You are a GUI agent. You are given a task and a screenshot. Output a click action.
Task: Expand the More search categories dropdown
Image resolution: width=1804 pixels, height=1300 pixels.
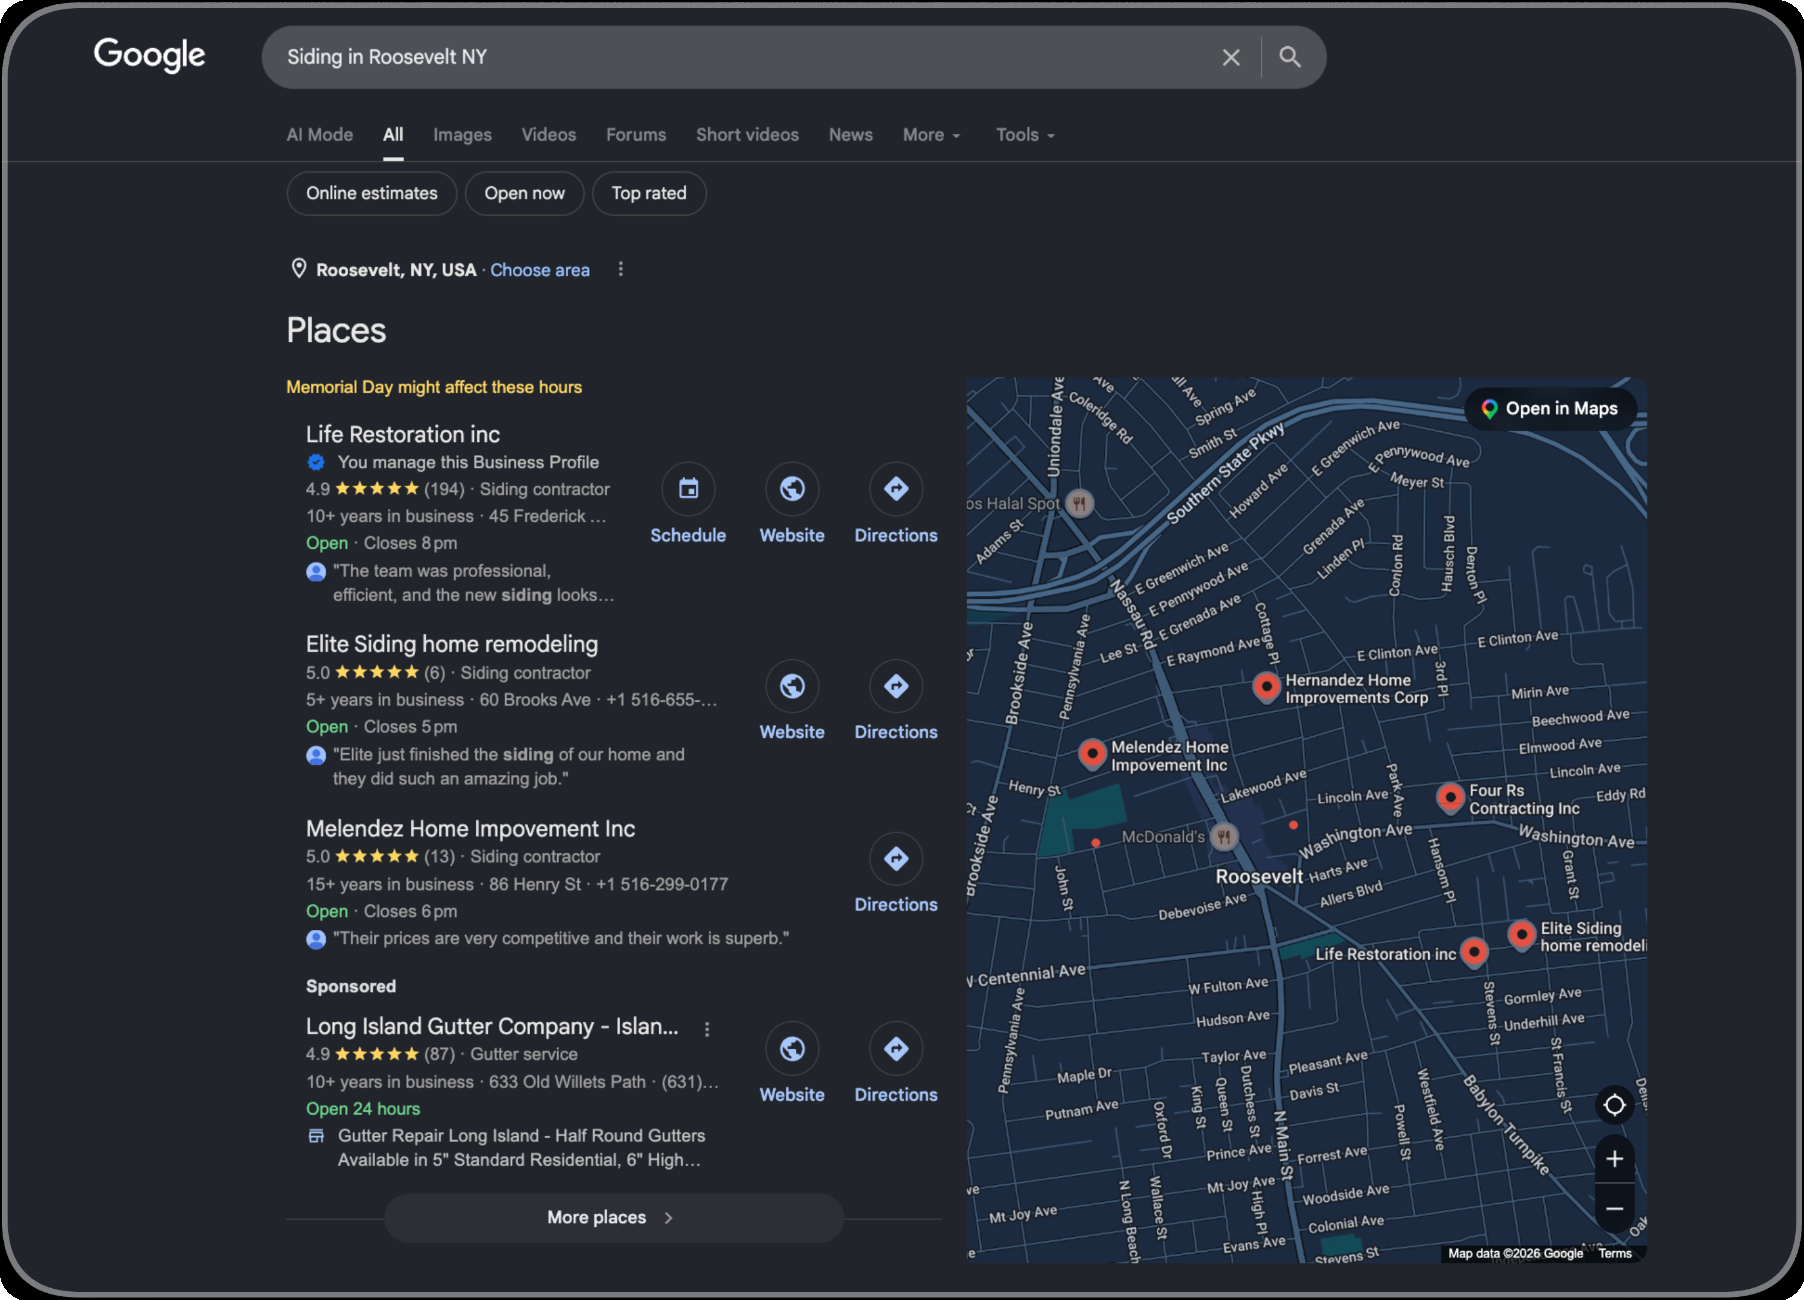pos(931,135)
